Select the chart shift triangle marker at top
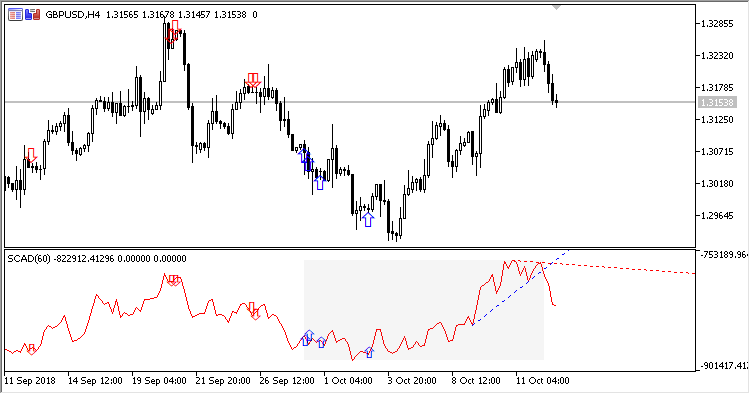 (x=556, y=8)
